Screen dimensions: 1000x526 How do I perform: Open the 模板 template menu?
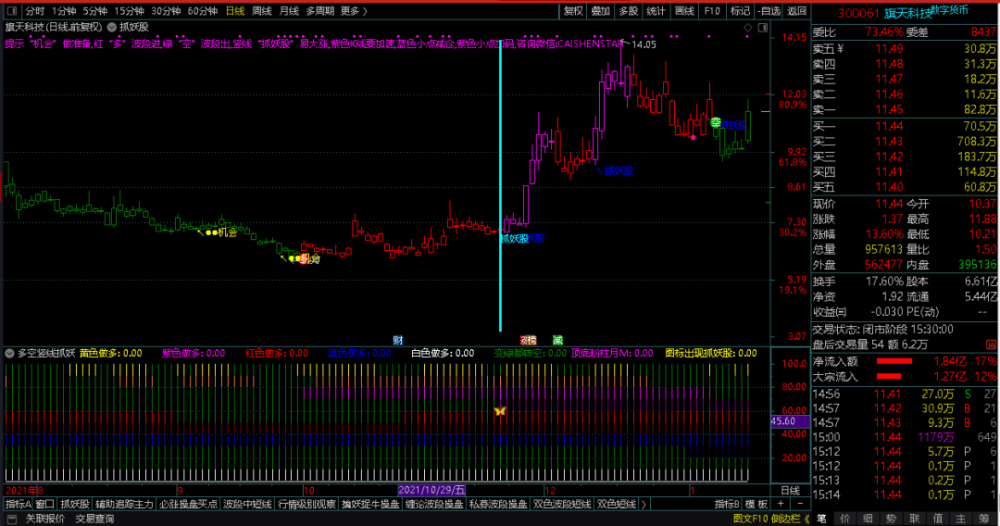click(x=756, y=504)
